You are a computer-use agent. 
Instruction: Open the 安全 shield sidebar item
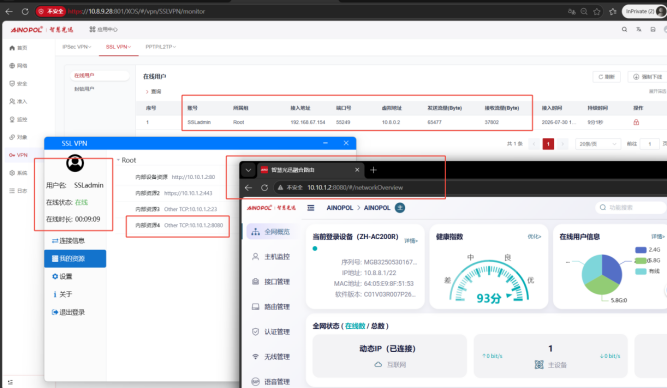(x=18, y=83)
